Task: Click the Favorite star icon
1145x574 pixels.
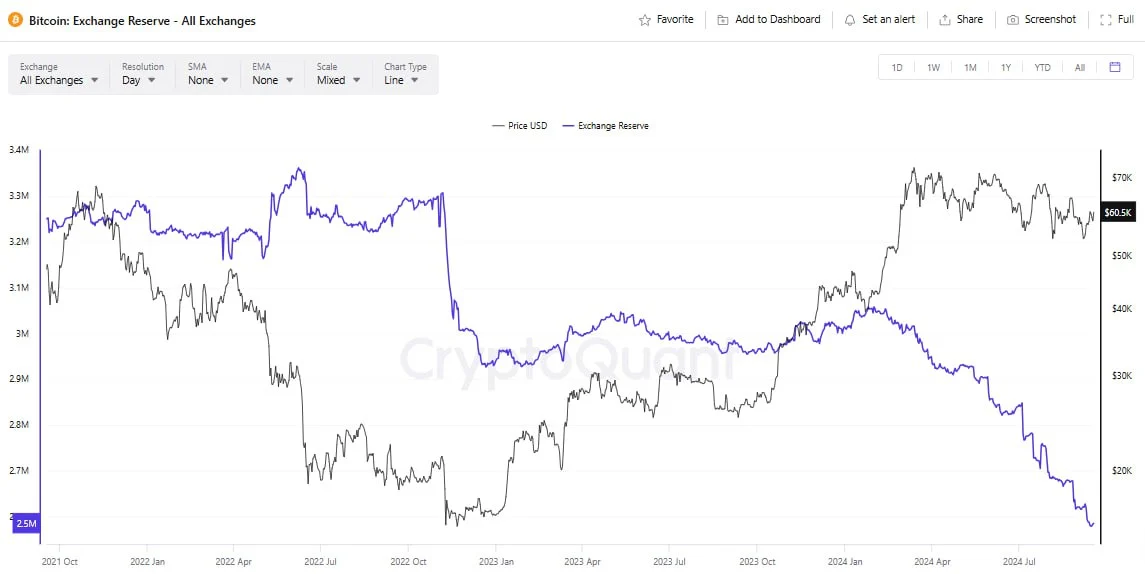Action: pyautogui.click(x=645, y=20)
